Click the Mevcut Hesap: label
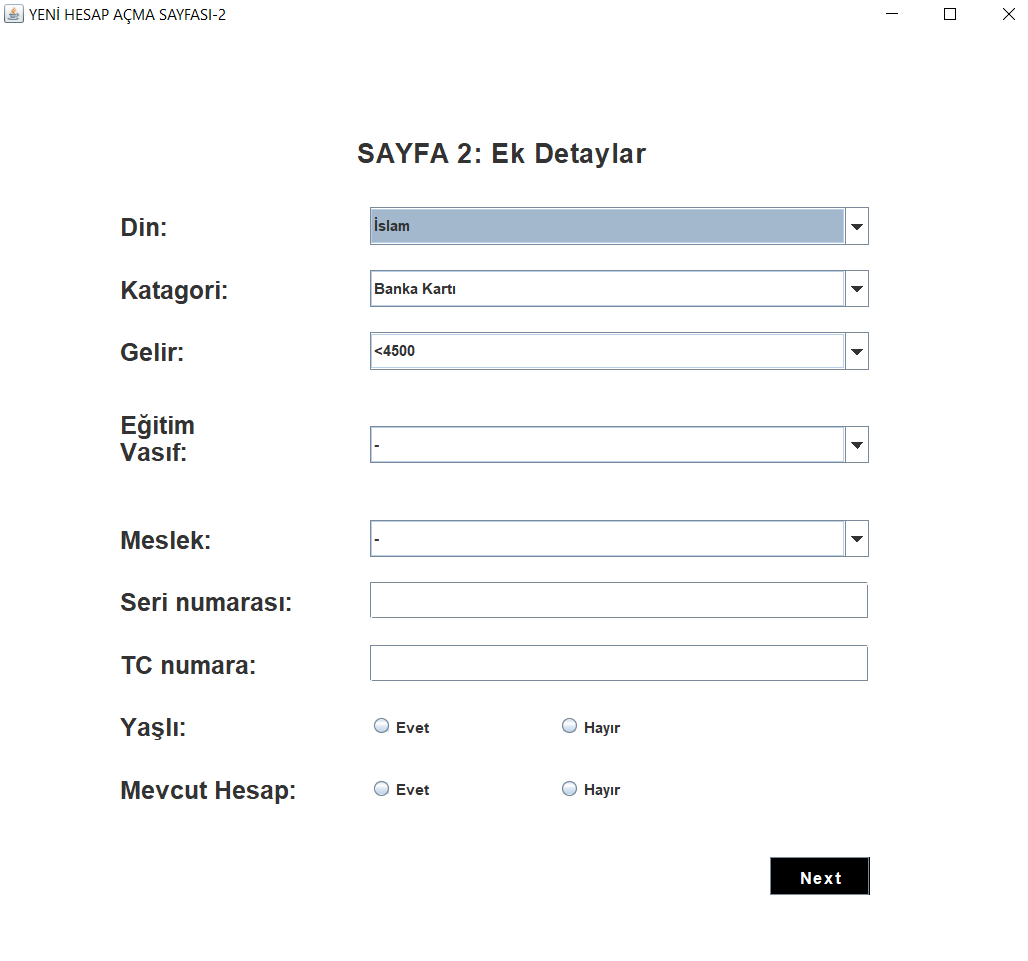The height and width of the screenshot is (961, 1028). pyautogui.click(x=208, y=791)
